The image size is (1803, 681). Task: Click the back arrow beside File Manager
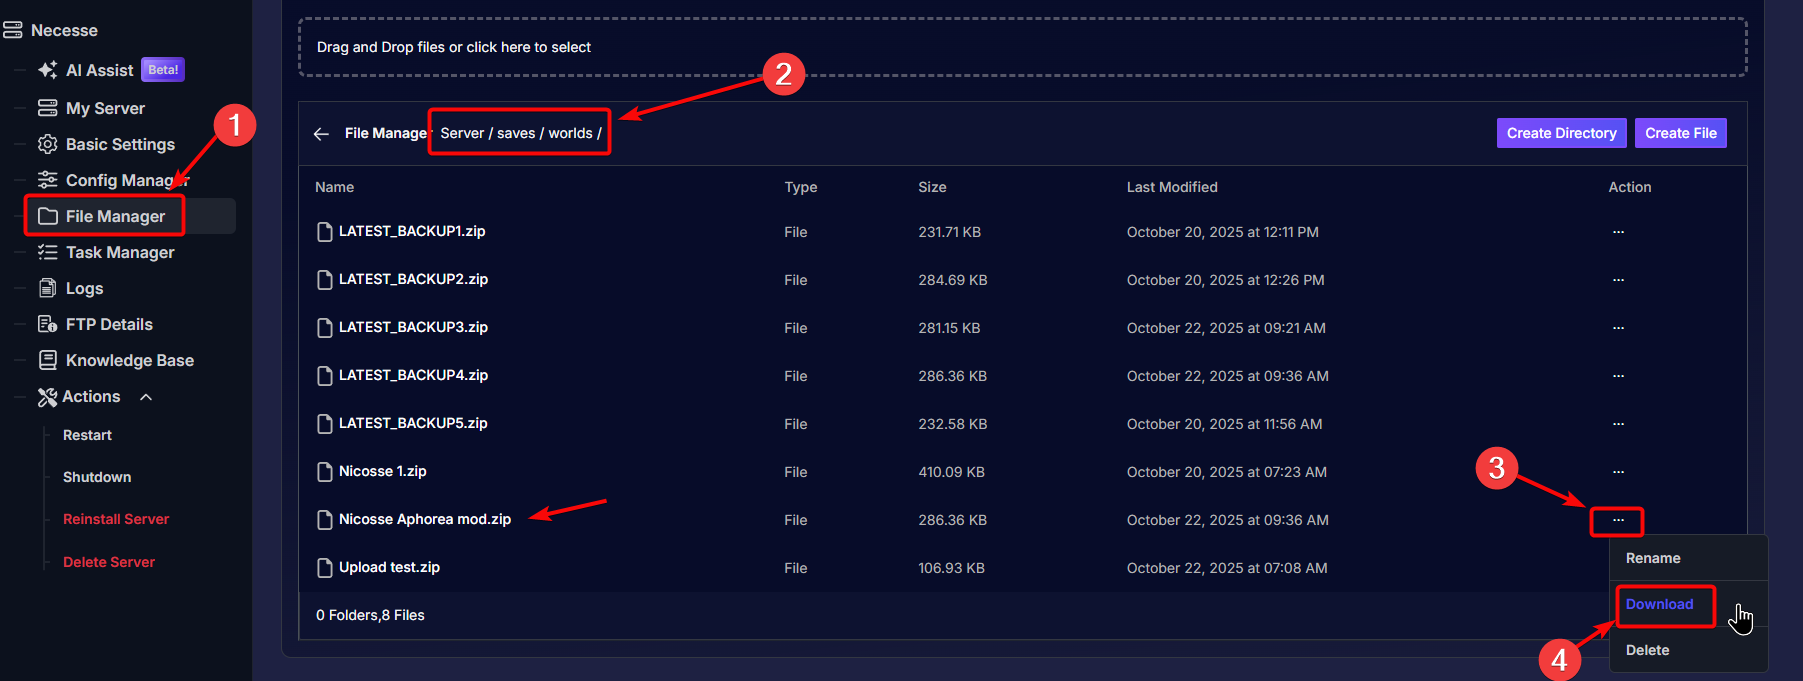click(321, 134)
